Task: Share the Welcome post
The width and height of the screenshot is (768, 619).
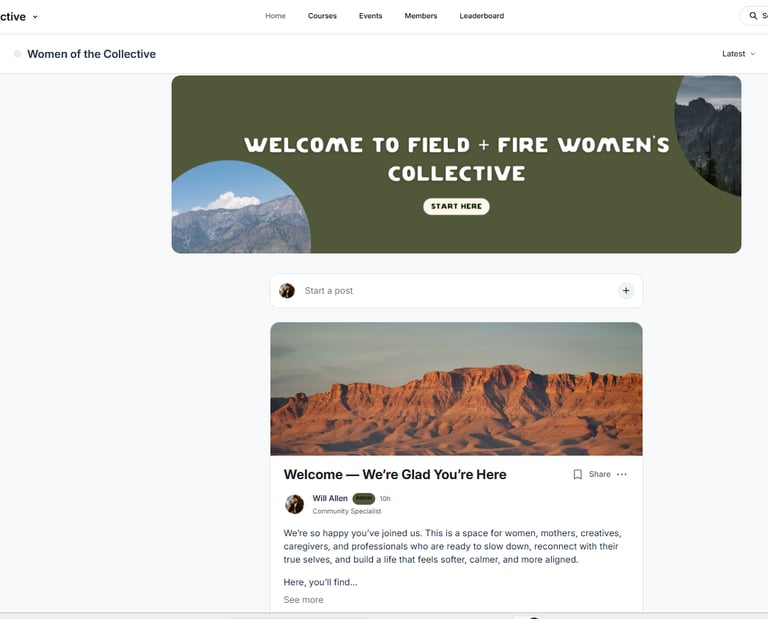Action: pyautogui.click(x=600, y=474)
